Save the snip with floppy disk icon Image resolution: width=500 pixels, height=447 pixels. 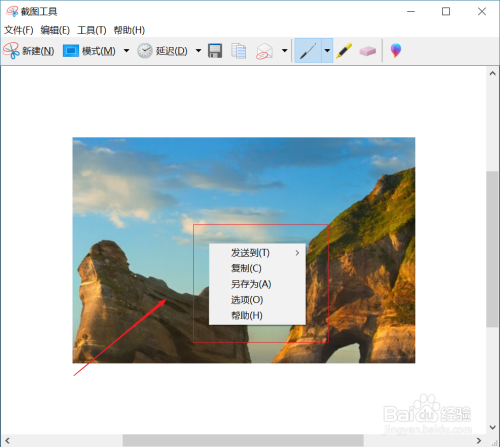(x=215, y=51)
